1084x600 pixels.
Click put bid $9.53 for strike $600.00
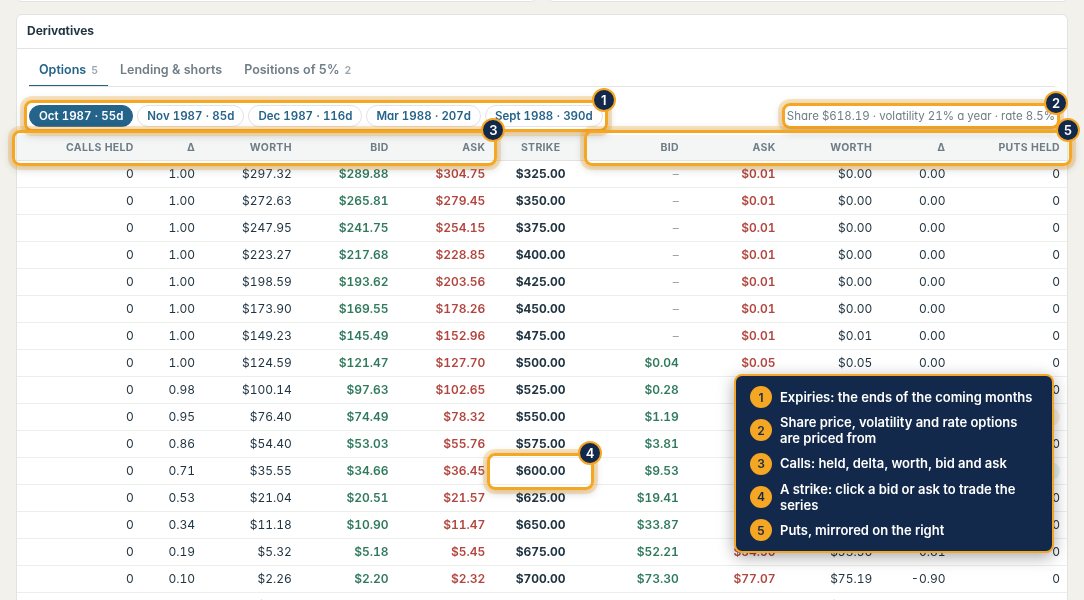(662, 470)
